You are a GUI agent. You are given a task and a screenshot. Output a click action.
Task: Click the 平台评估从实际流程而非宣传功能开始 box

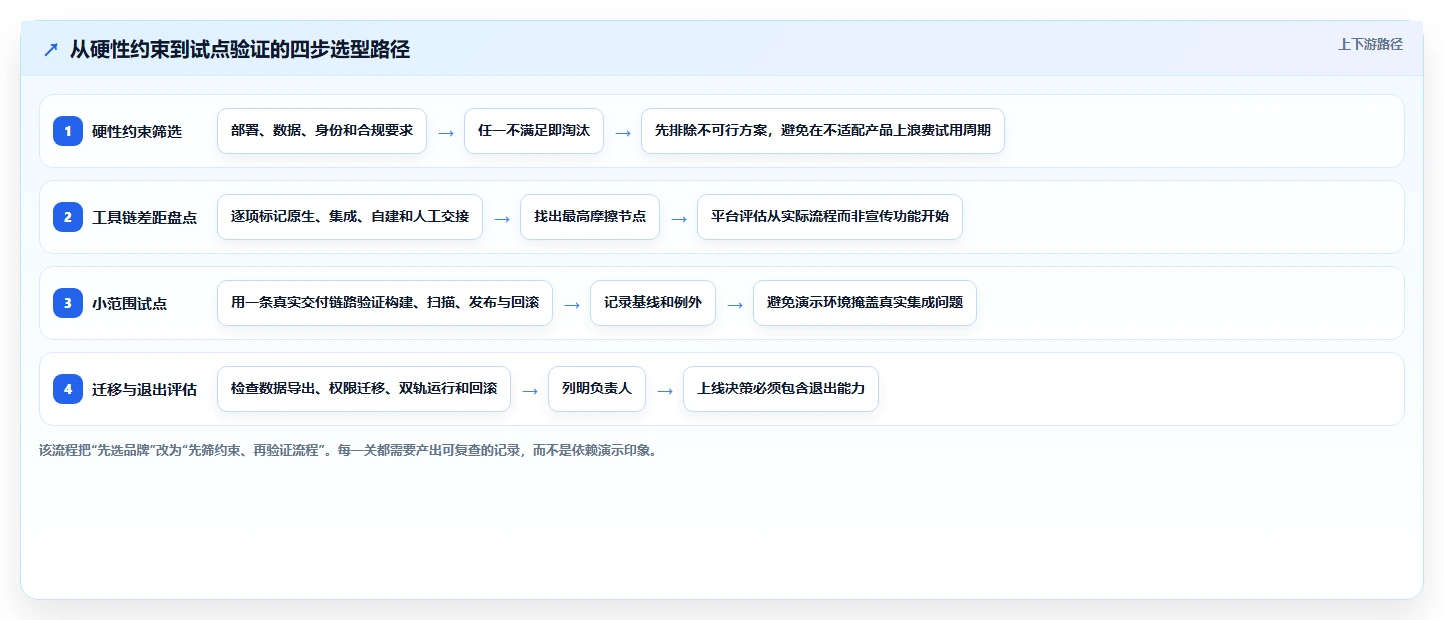click(x=830, y=217)
